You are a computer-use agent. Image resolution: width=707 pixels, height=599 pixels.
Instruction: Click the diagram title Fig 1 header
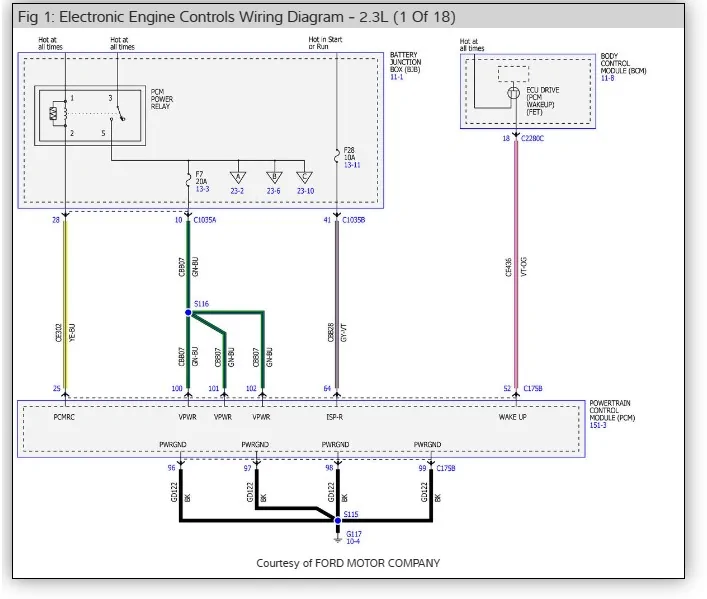[x=237, y=17]
